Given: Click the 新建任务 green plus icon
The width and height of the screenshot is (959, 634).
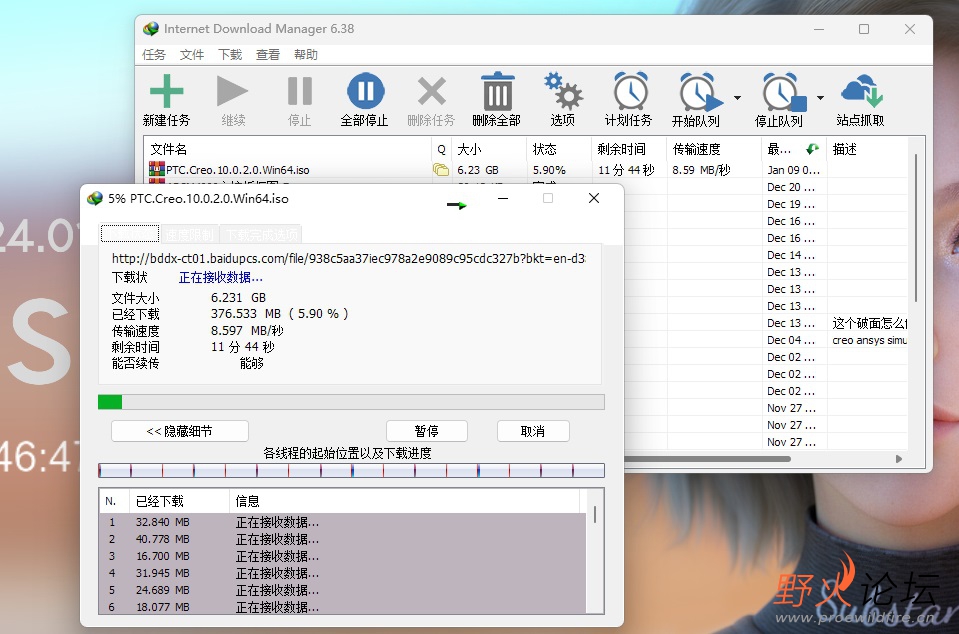Looking at the screenshot, I should point(166,91).
